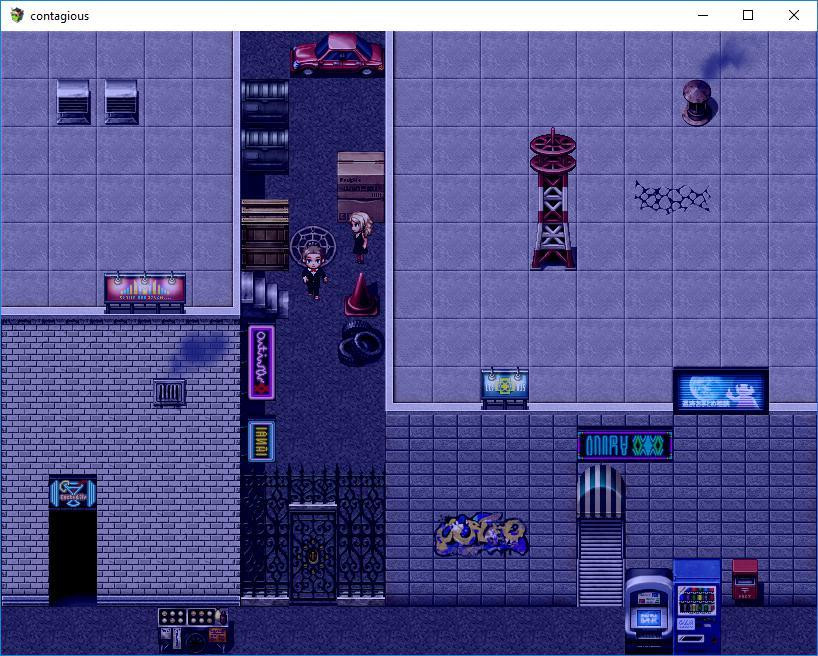The height and width of the screenshot is (656, 818).
Task: Click the man in black suit
Action: coord(314,272)
